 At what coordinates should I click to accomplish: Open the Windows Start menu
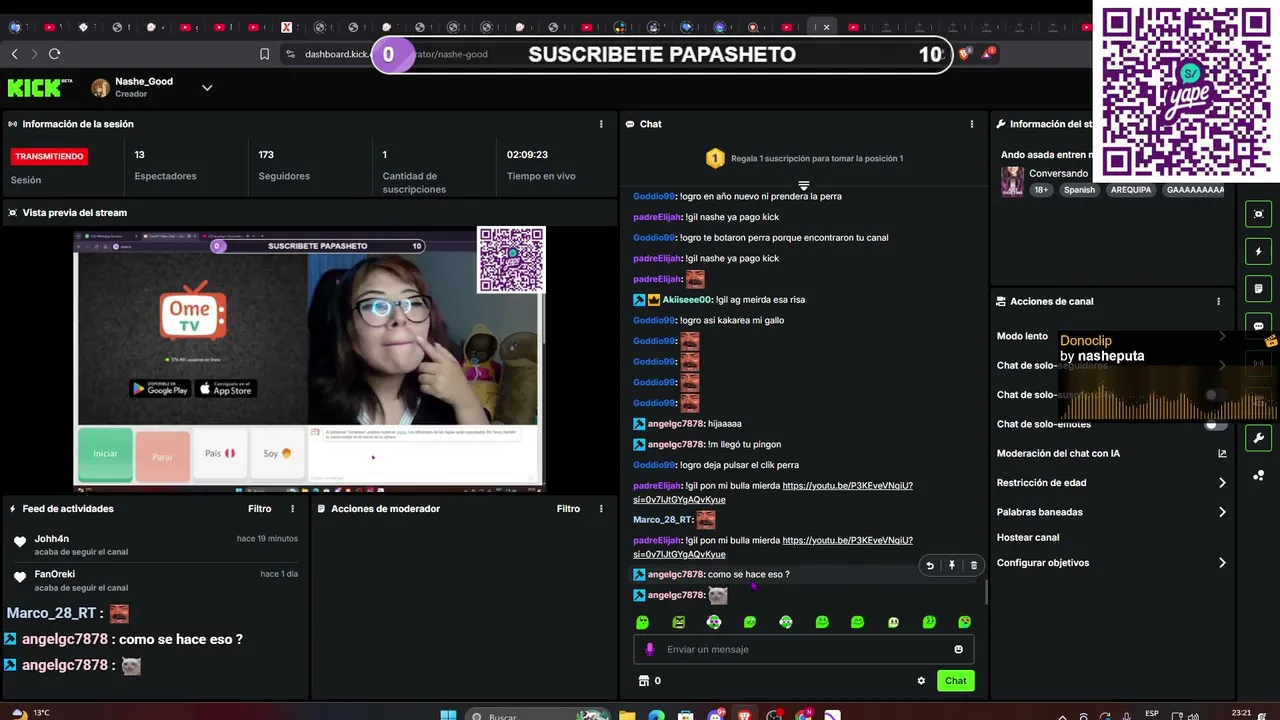pyautogui.click(x=449, y=716)
